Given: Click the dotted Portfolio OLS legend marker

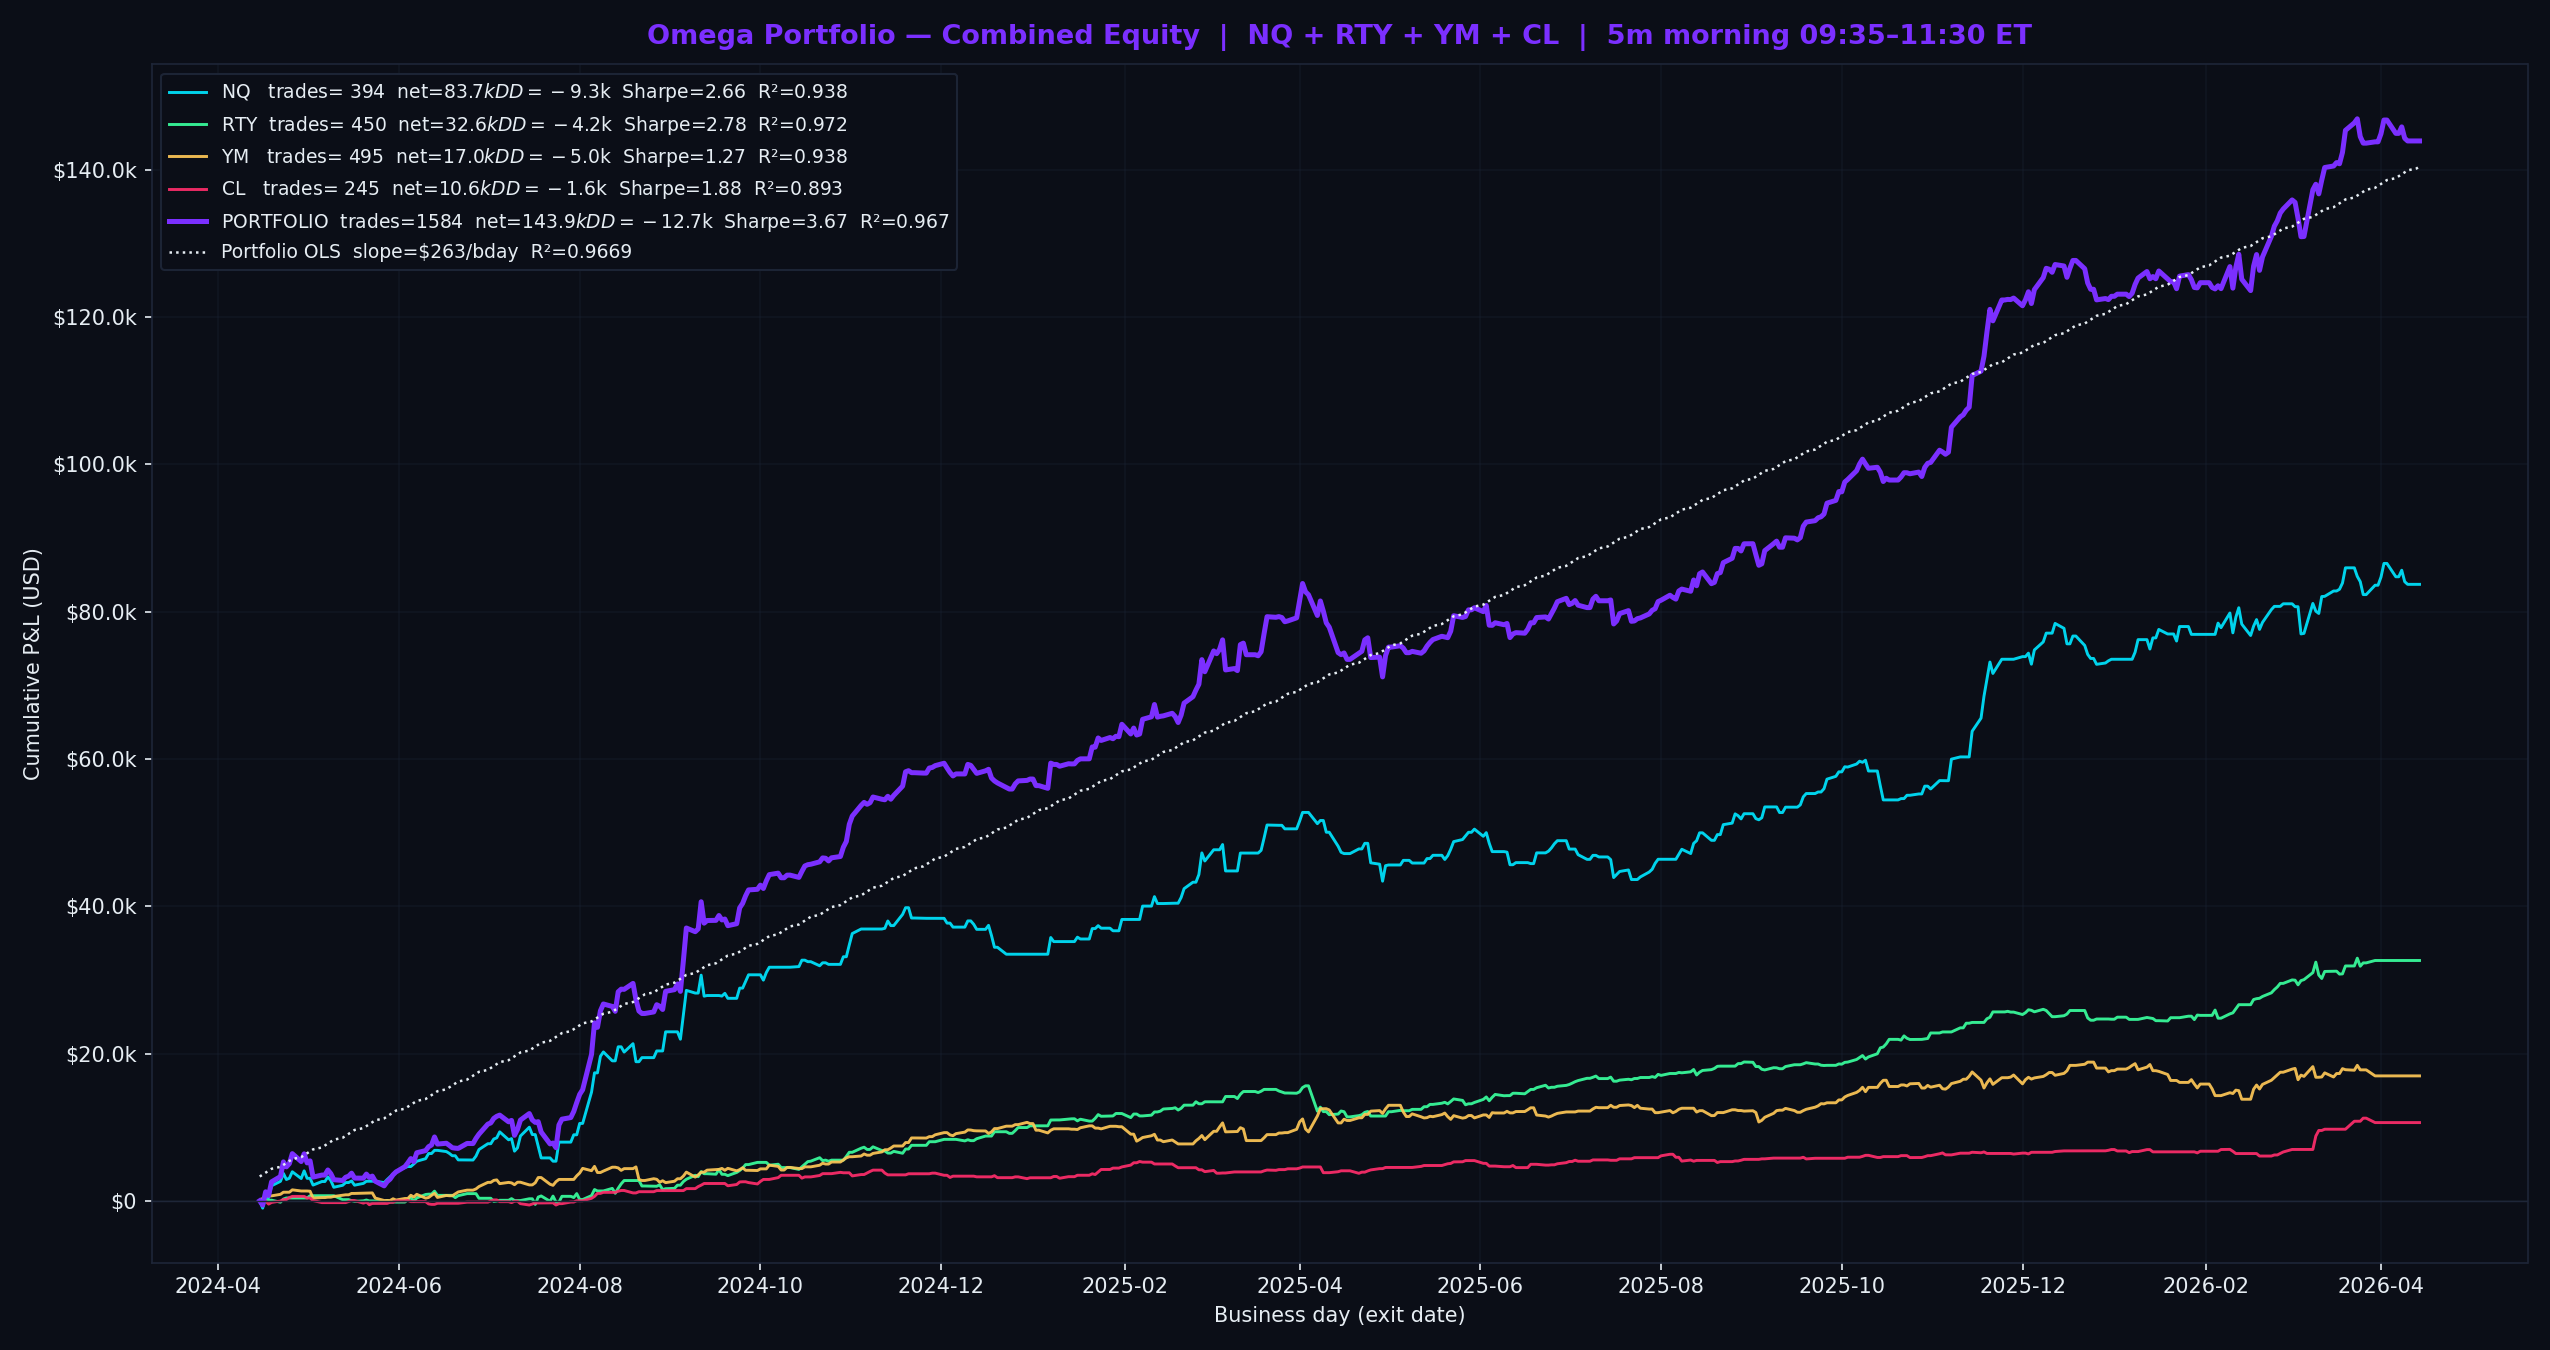Looking at the screenshot, I should pos(188,252).
